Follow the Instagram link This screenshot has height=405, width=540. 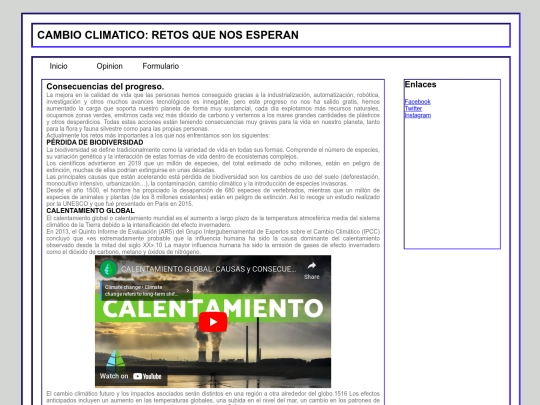(x=418, y=115)
